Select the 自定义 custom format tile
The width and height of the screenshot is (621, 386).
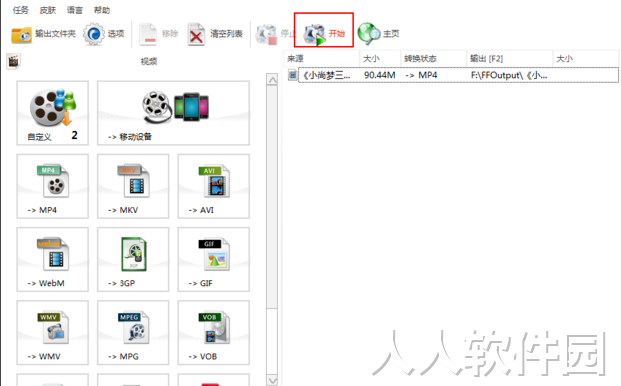(53, 113)
